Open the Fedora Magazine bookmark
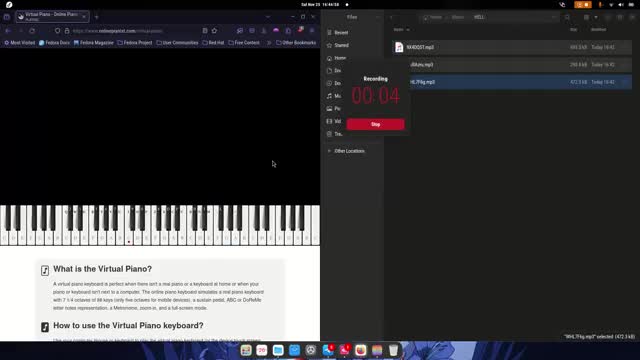 coord(93,42)
